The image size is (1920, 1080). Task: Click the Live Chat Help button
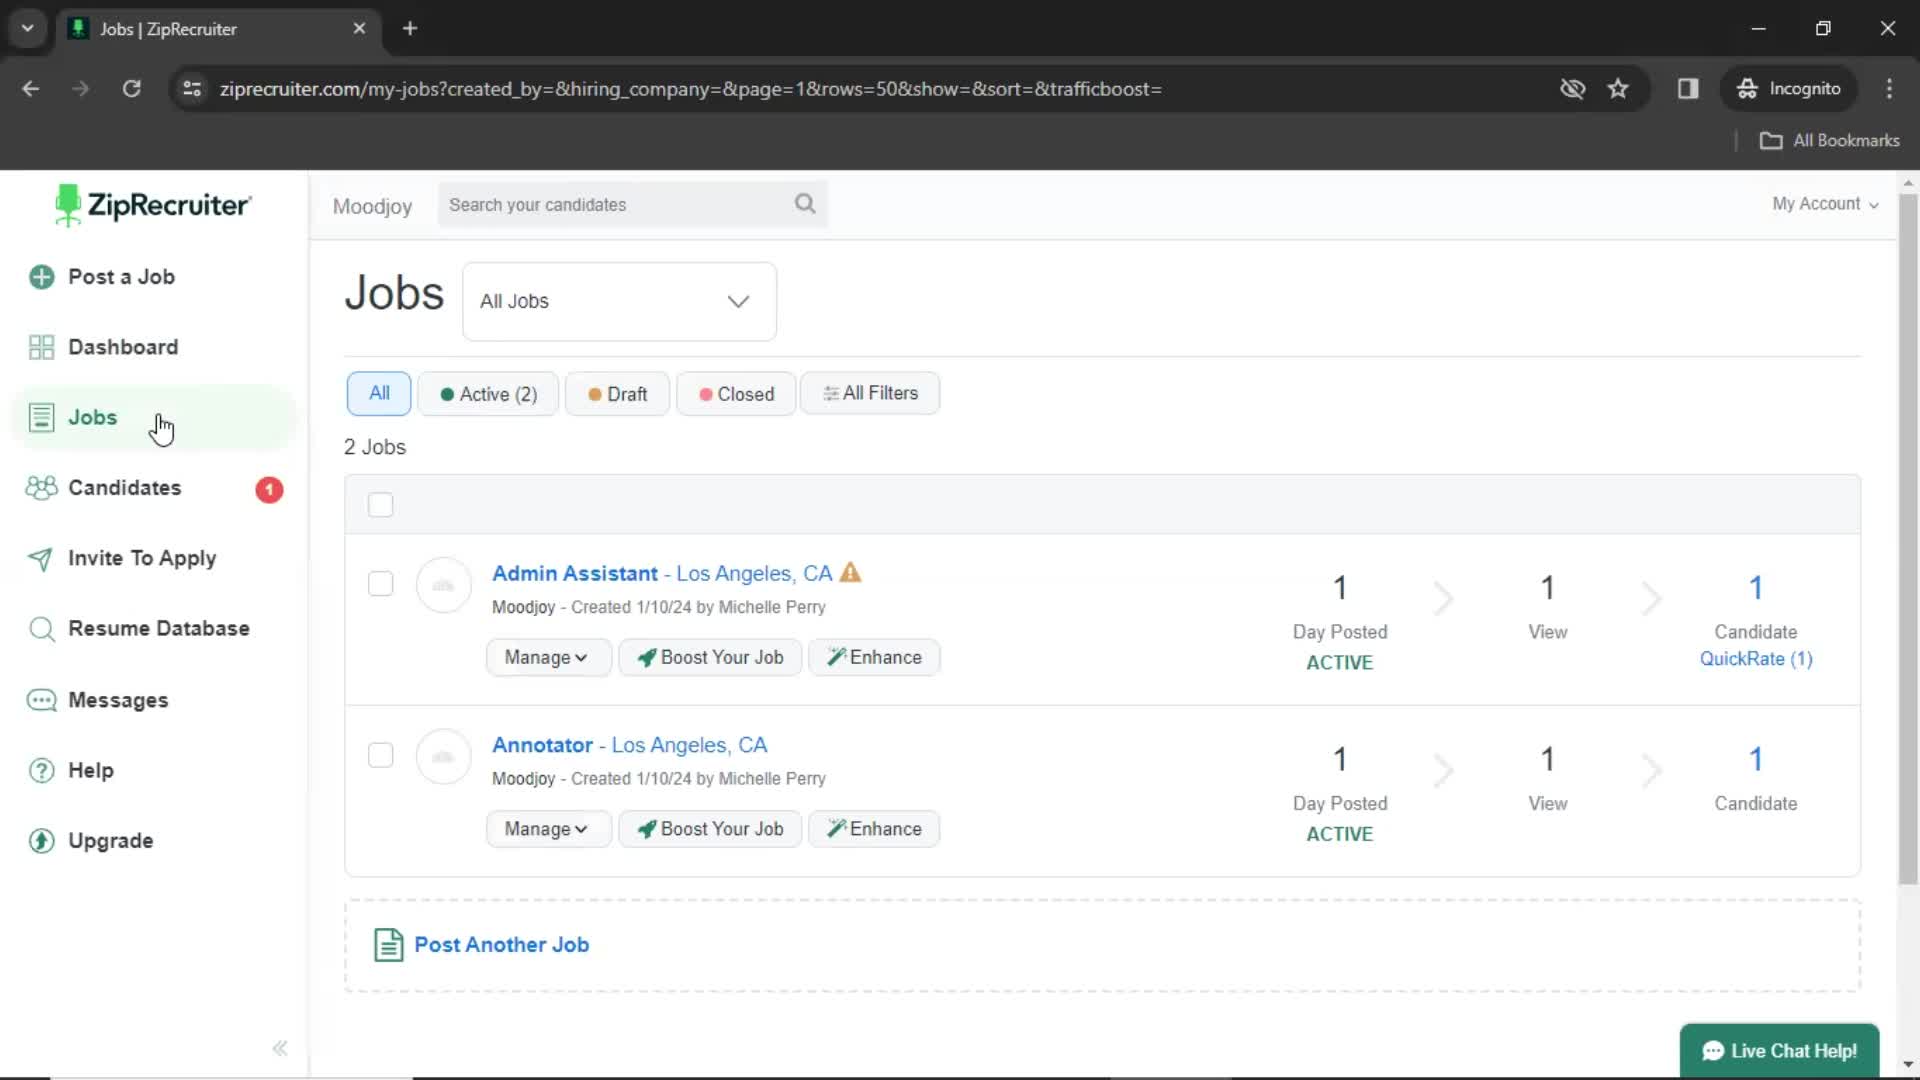tap(1780, 1050)
